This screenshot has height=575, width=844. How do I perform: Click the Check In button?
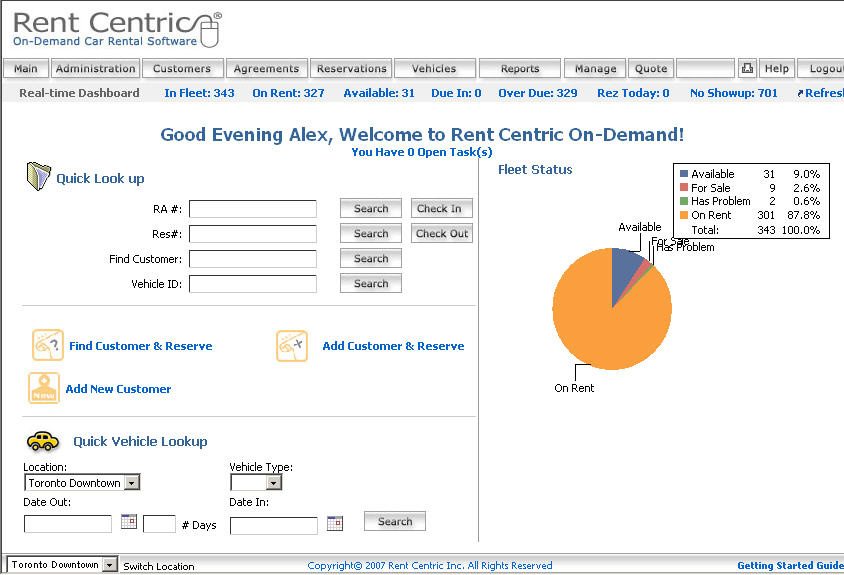tap(442, 208)
